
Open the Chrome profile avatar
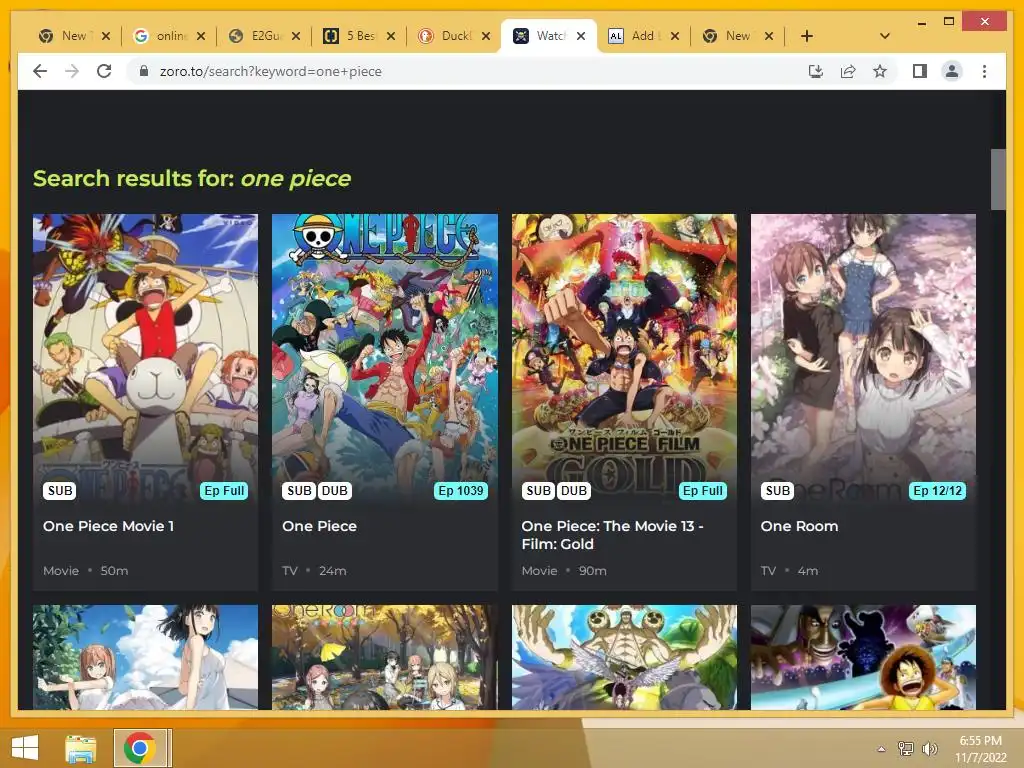point(952,71)
